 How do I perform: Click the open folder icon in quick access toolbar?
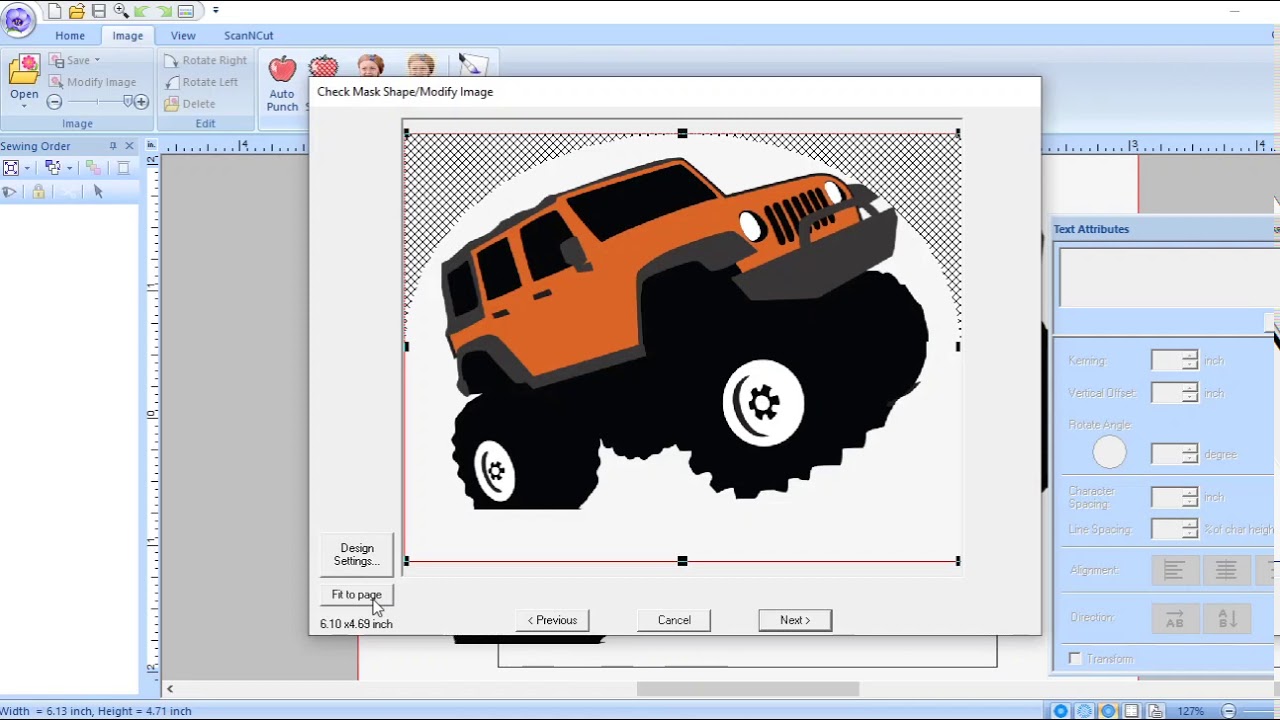coord(76,11)
